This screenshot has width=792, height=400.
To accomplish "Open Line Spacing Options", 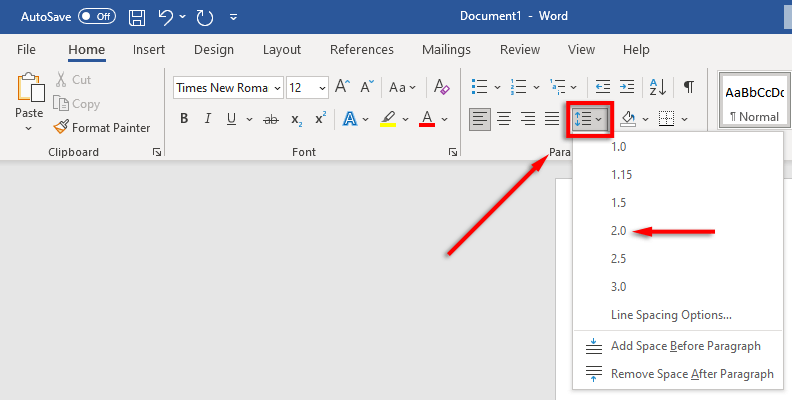I will [x=671, y=315].
